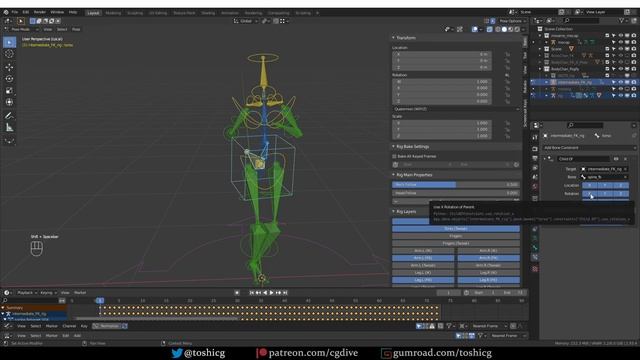Image resolution: width=640 pixels, height=360 pixels.
Task: Toggle Arm.L (FK) rig layer button
Action: click(423, 258)
